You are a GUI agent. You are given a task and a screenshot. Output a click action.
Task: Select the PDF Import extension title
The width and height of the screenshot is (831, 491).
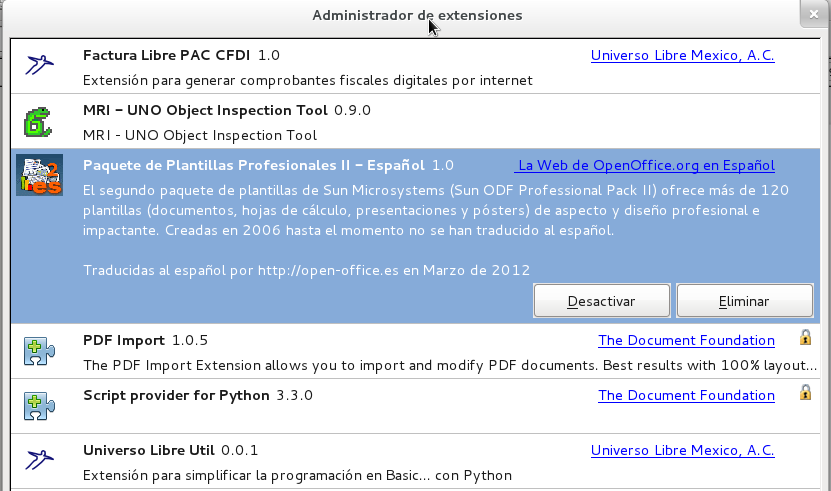click(x=124, y=340)
